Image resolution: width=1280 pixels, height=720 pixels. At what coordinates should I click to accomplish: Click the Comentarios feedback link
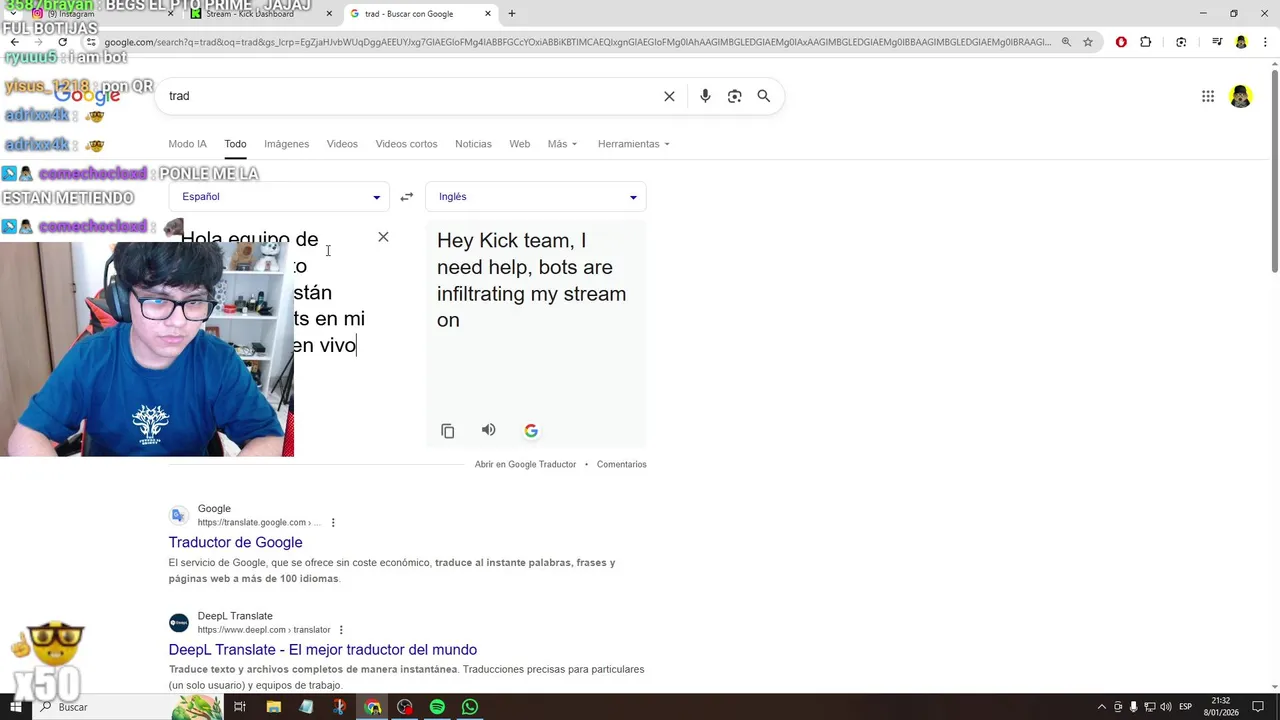point(622,465)
